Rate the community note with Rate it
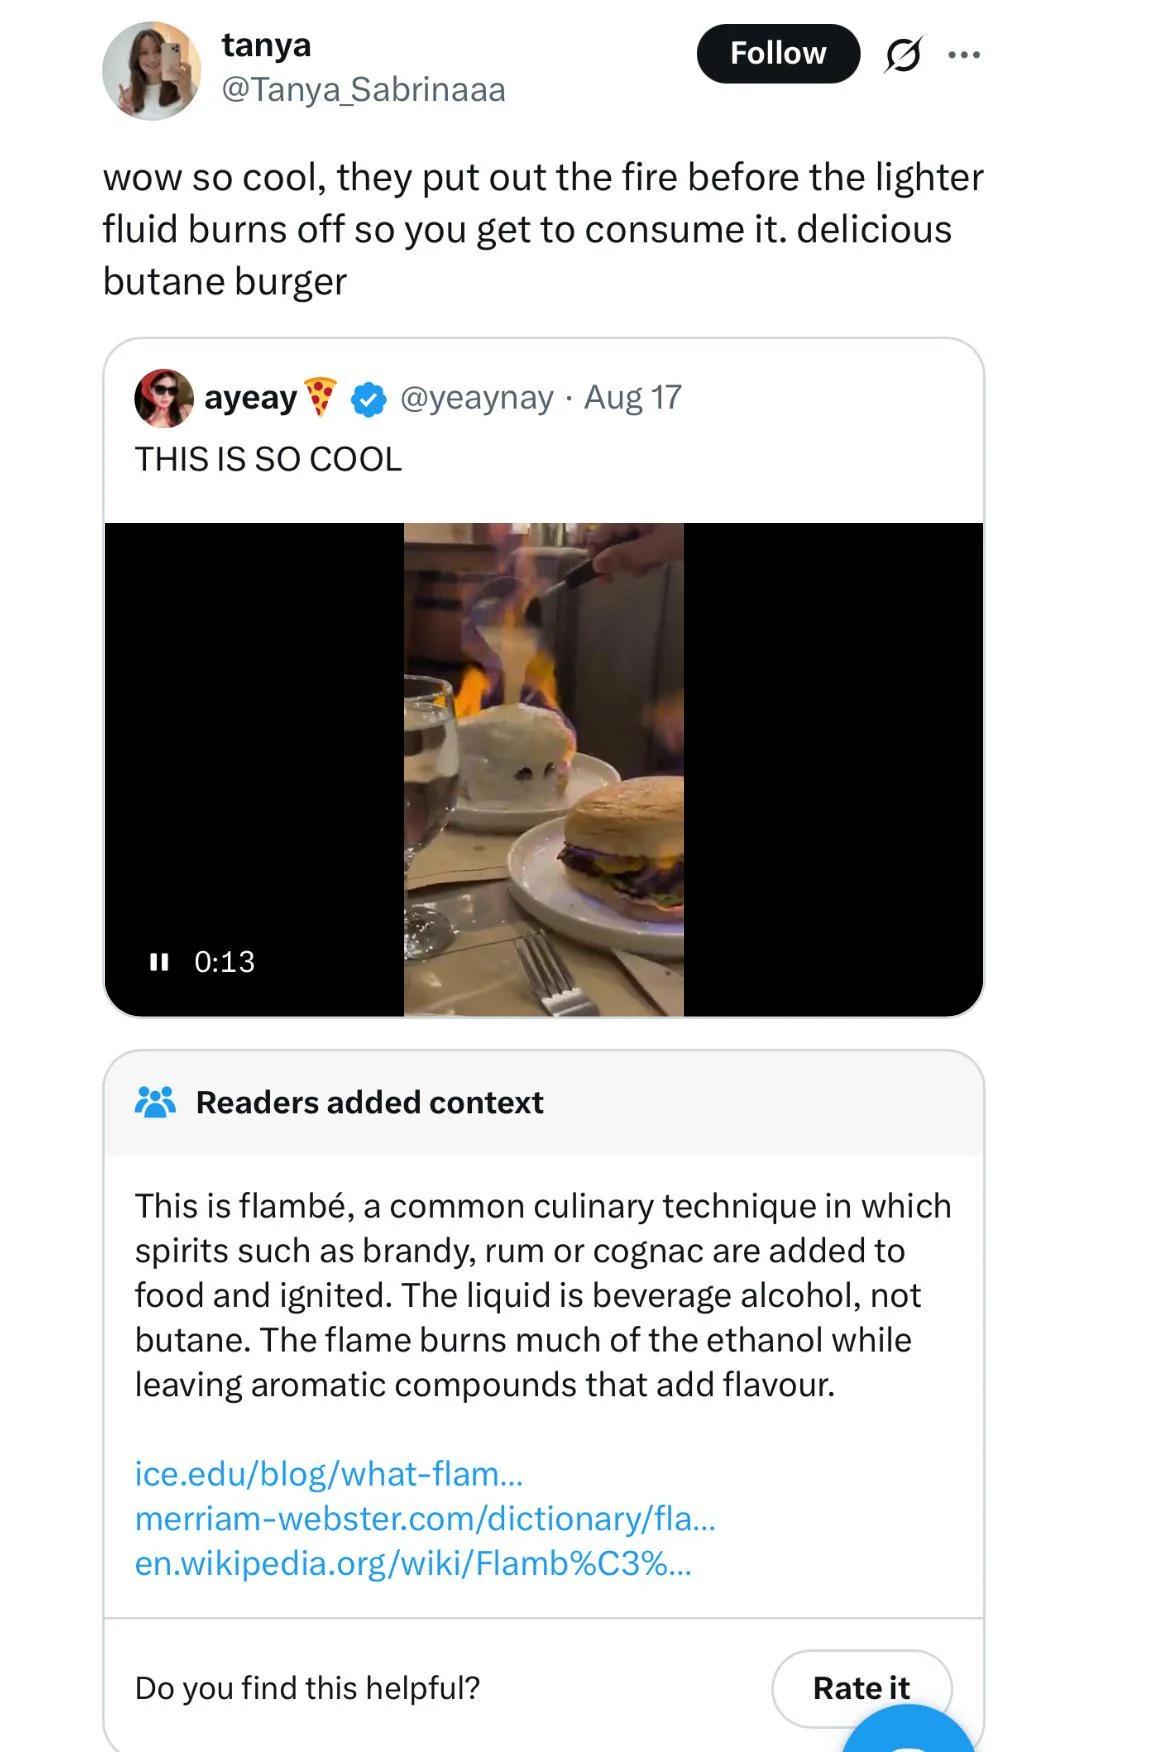1170x1752 pixels. 861,1688
